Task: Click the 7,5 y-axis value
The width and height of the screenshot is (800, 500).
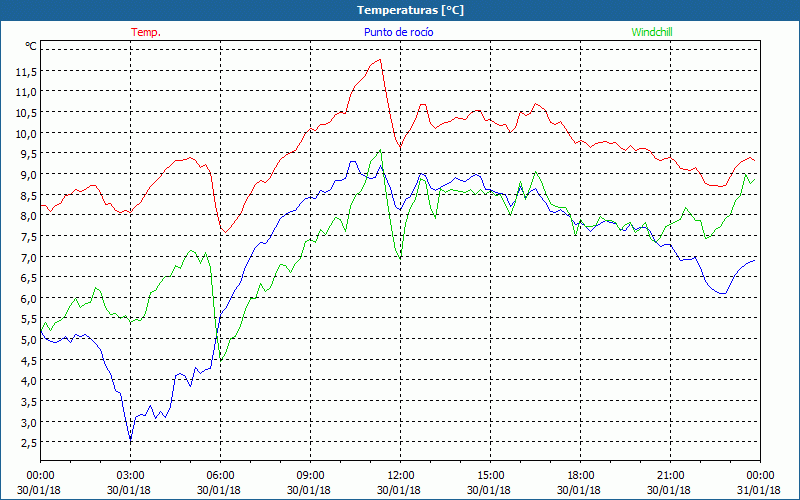Action: click(29, 237)
